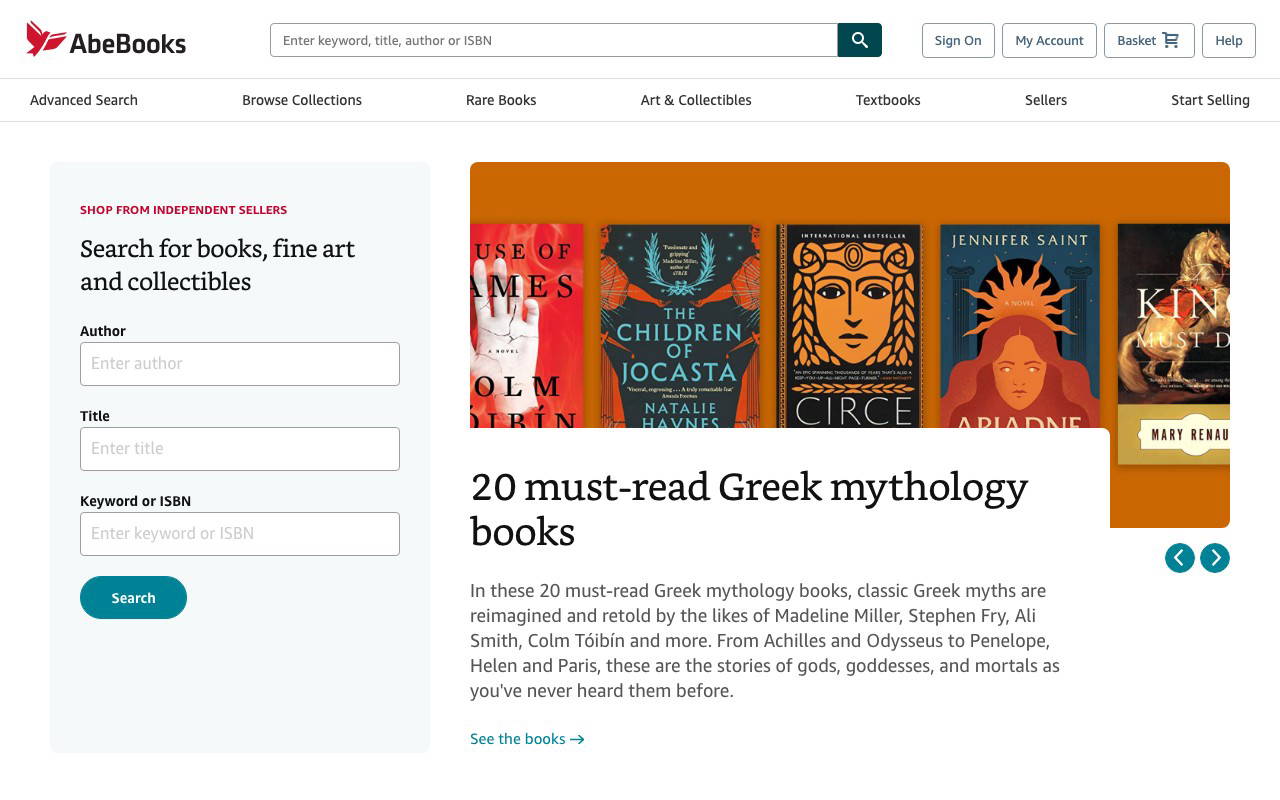Open Advanced Search
1280x800 pixels.
[x=84, y=100]
